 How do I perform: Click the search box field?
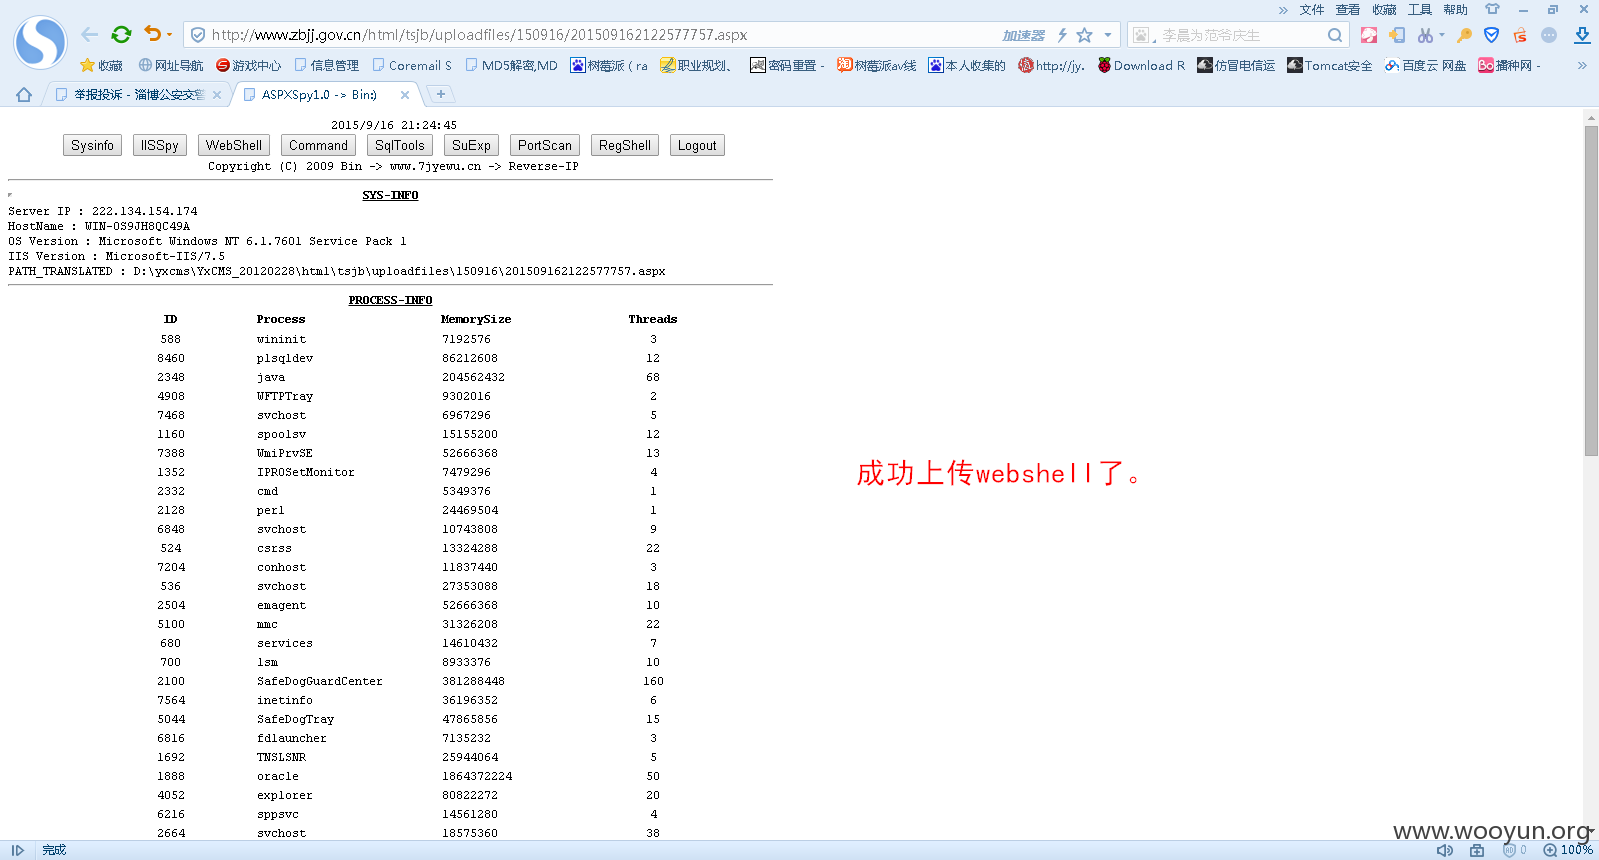pos(1240,35)
